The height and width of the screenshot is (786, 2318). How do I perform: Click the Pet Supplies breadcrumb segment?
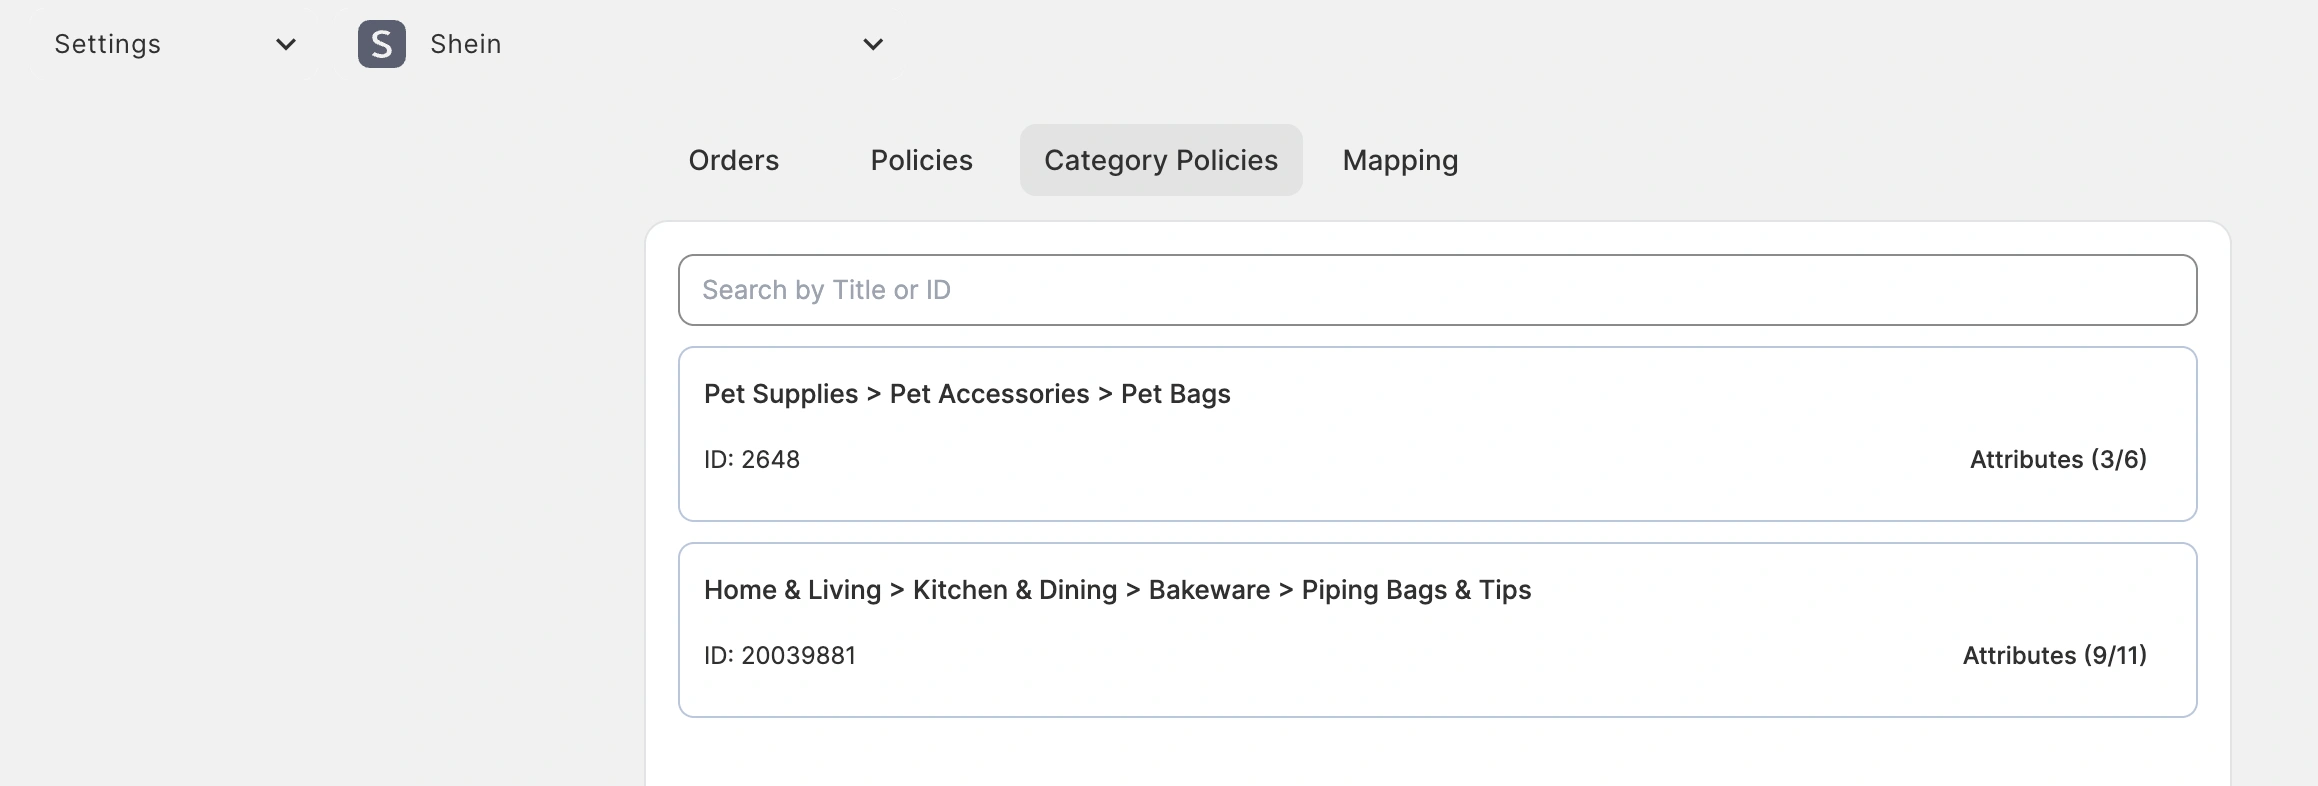781,394
